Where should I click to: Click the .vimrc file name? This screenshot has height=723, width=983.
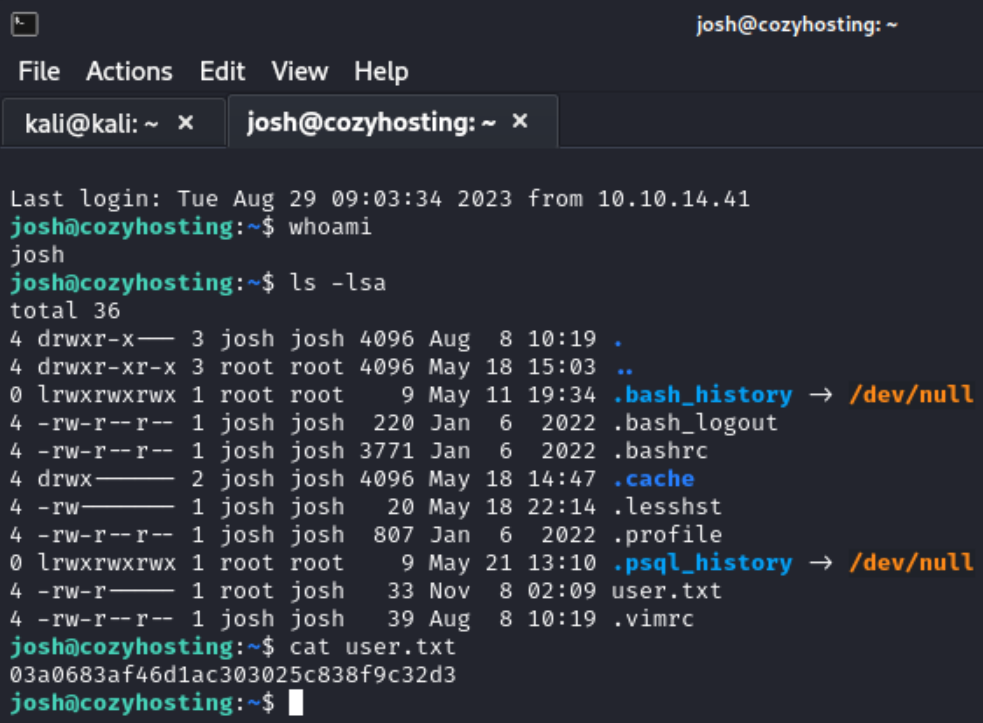click(653, 619)
